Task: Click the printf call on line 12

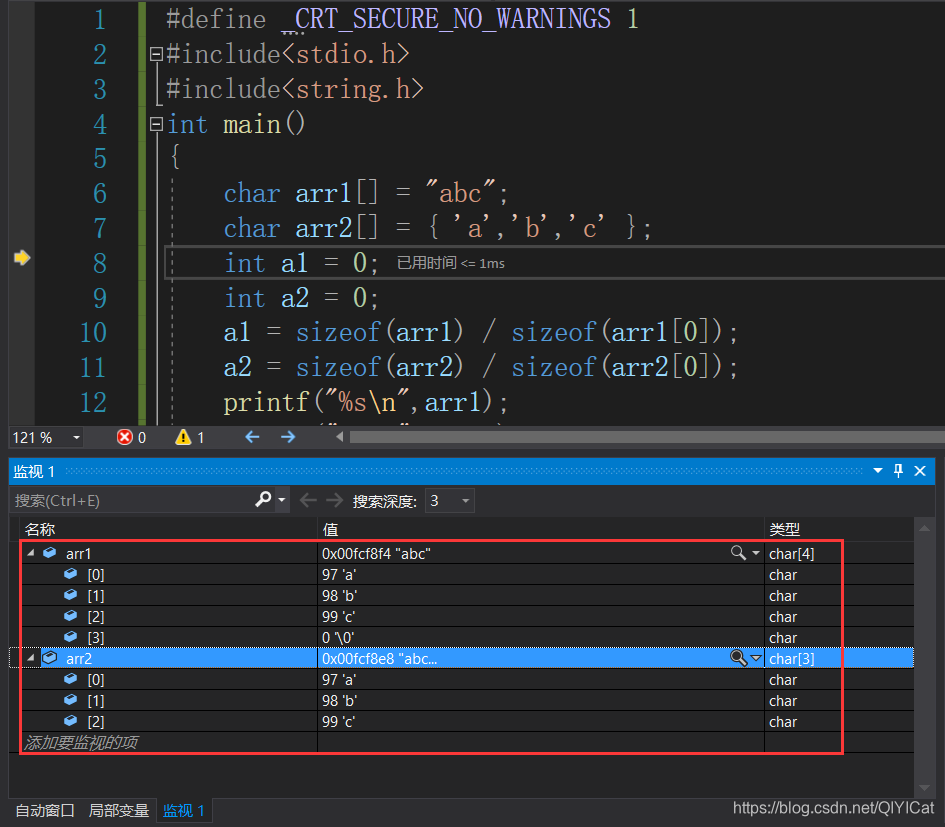Action: [266, 402]
